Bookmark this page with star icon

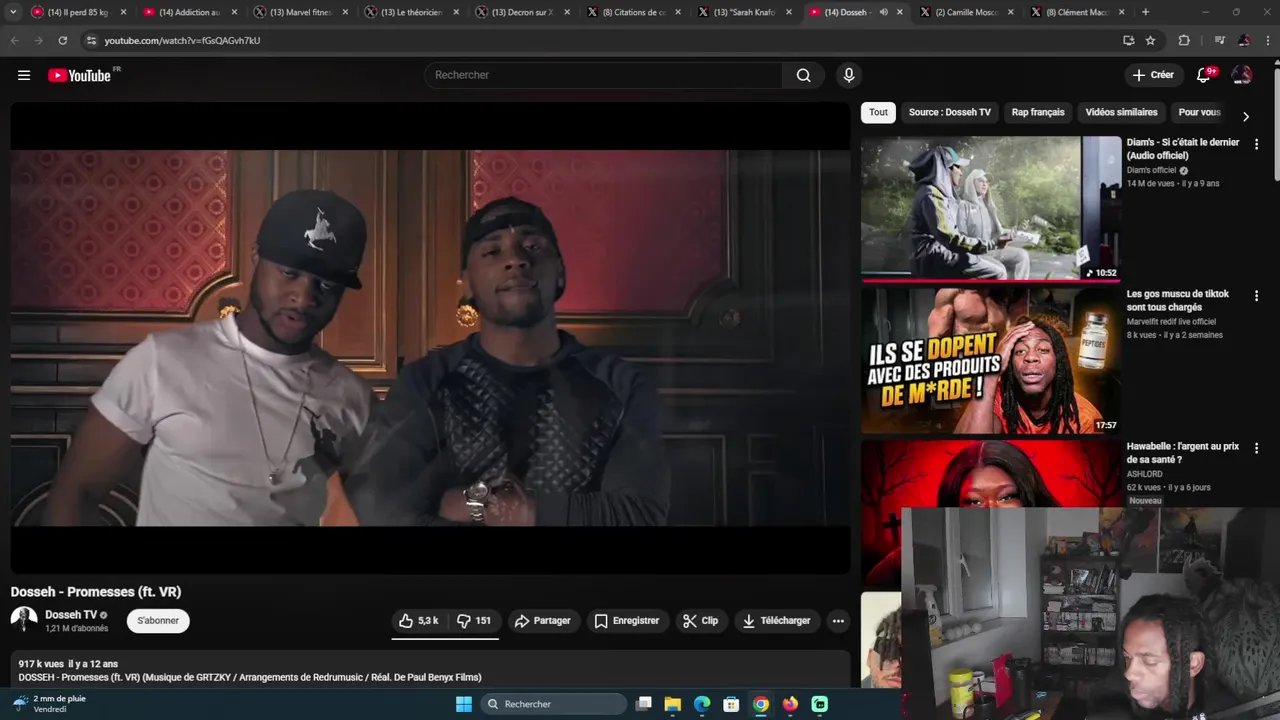pos(1150,40)
